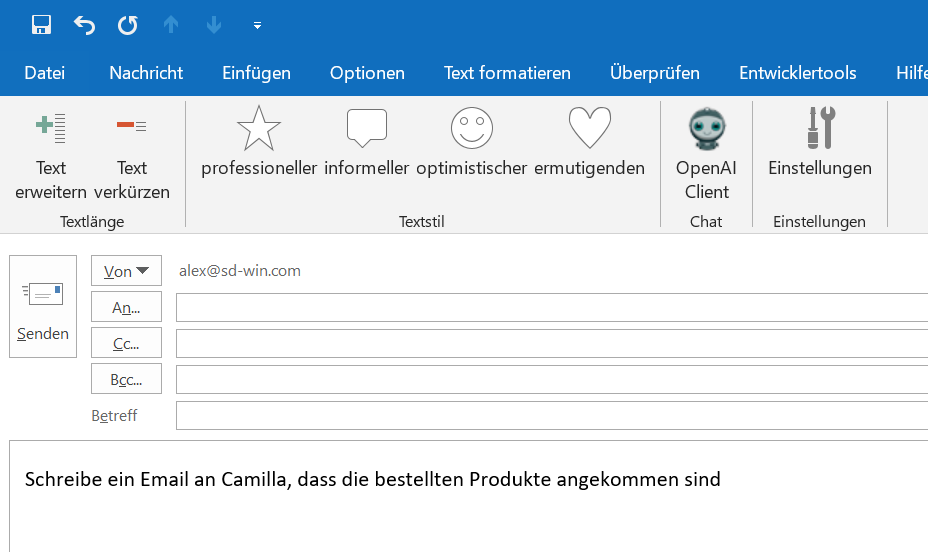
Task: Switch to the Text formatieren tab
Action: pyautogui.click(x=507, y=73)
